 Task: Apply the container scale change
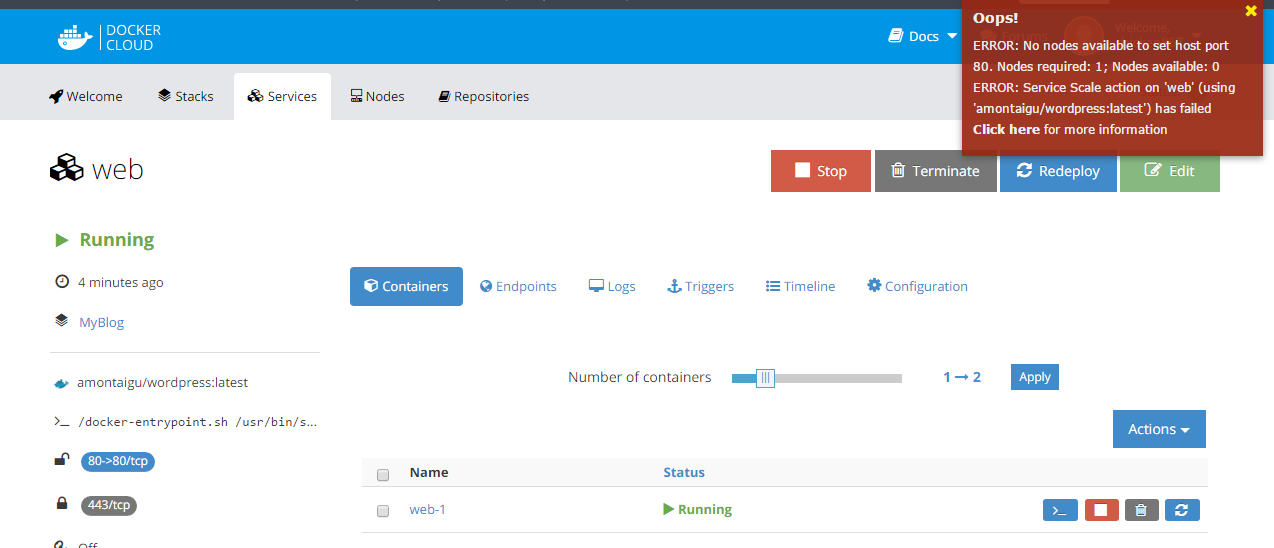tap(1034, 377)
